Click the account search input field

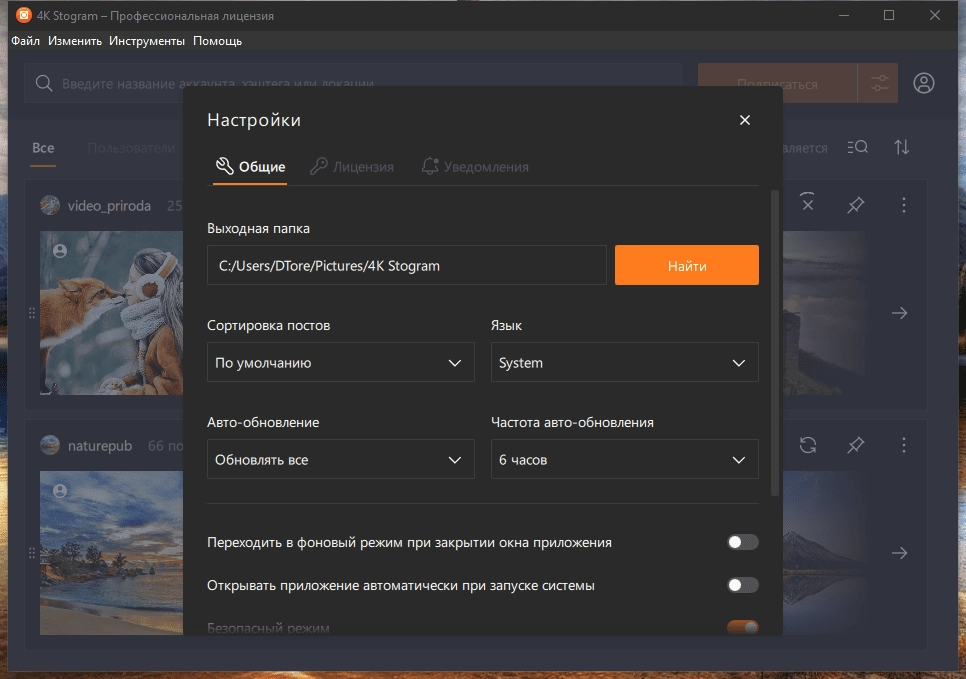[x=352, y=83]
